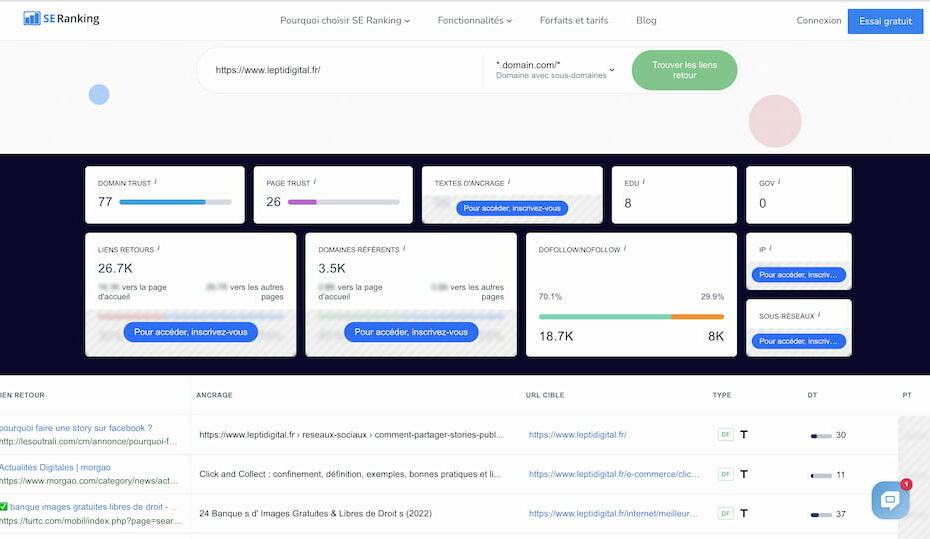Open backlink 'pourquoi faire une story sur facebook ?'
Screen dimensions: 930x539
(x=76, y=428)
